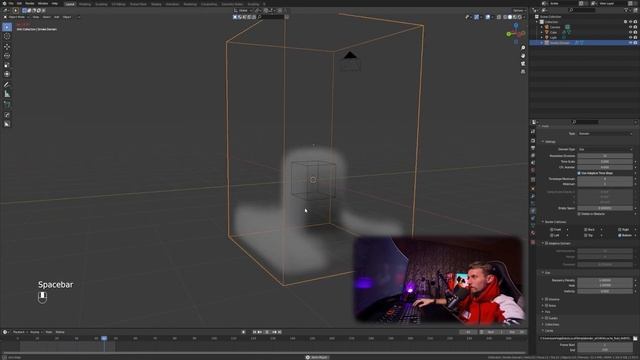Click the Blender logo icon

pos(4,3)
